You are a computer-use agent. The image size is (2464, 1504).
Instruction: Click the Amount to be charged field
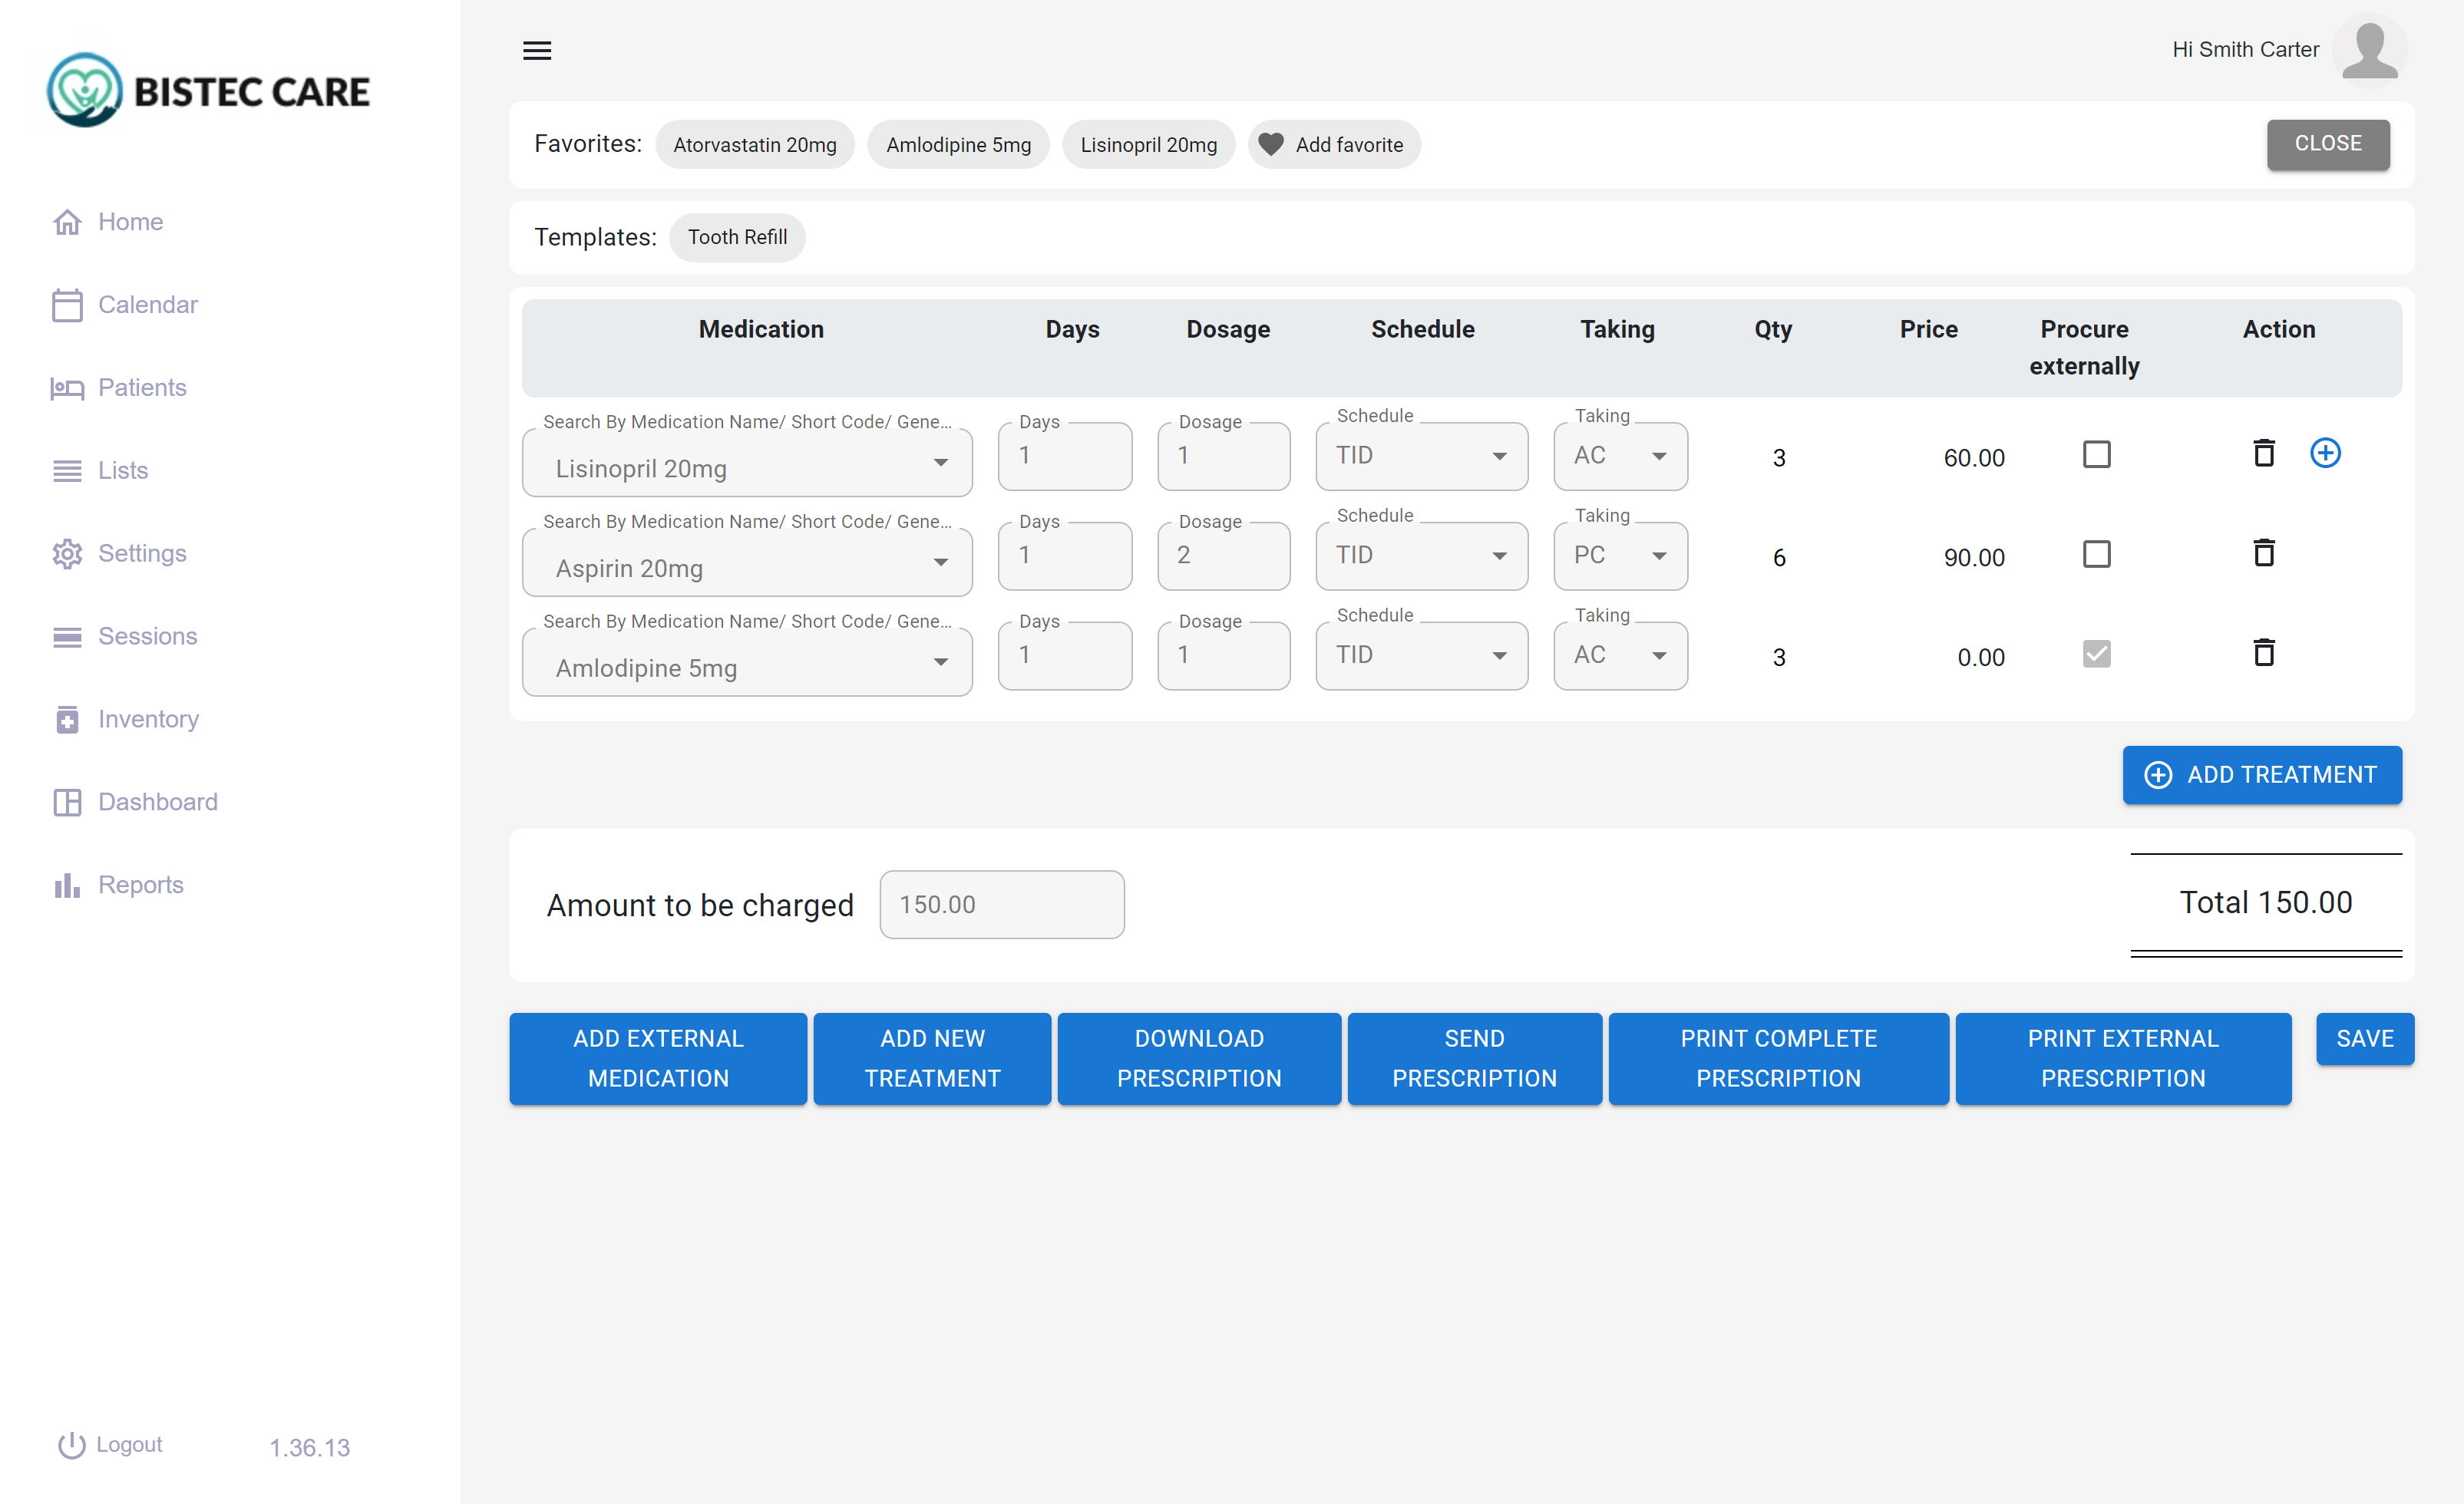1001,904
